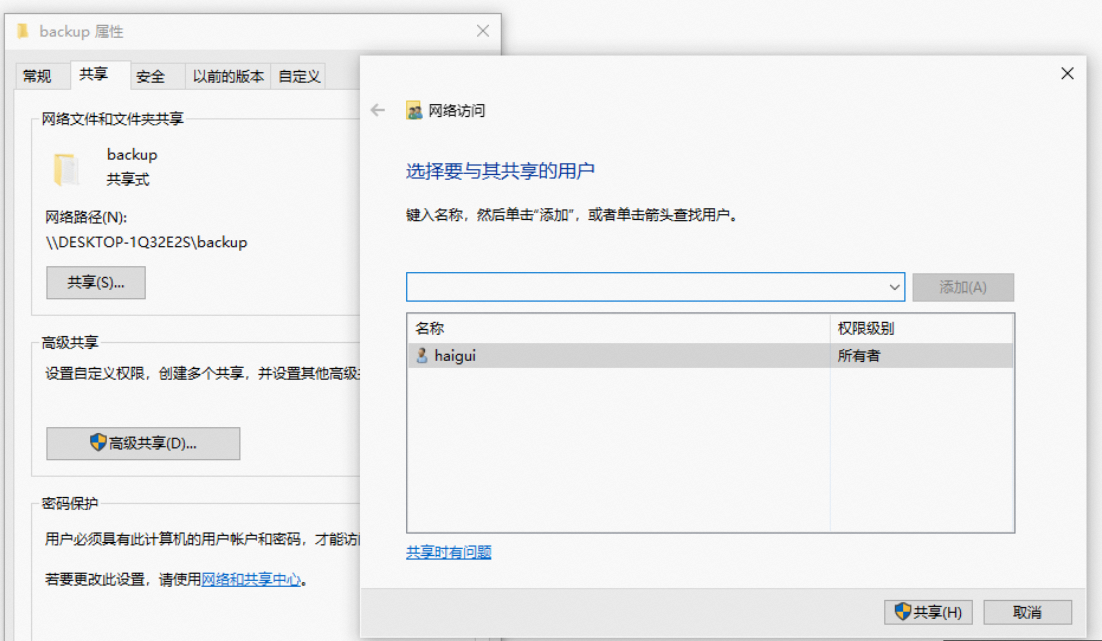Screen dimensions: 1102x641
Task: Sort by the 名称 column header
Action: tap(430, 328)
